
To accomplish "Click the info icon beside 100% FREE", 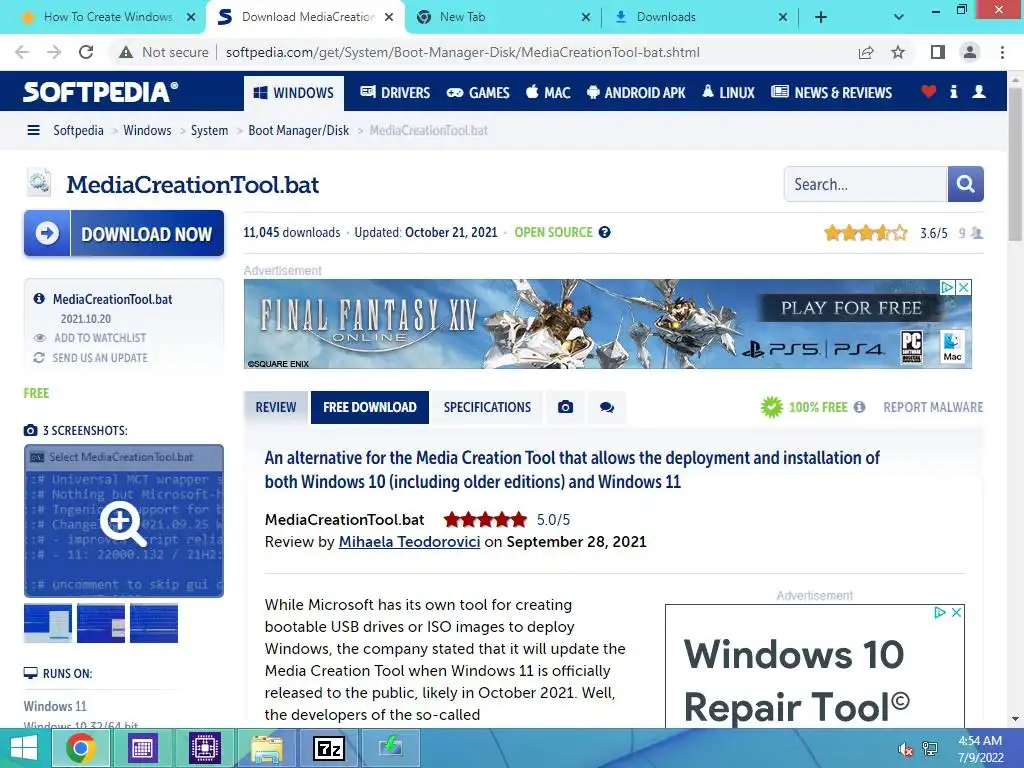I will (x=859, y=407).
